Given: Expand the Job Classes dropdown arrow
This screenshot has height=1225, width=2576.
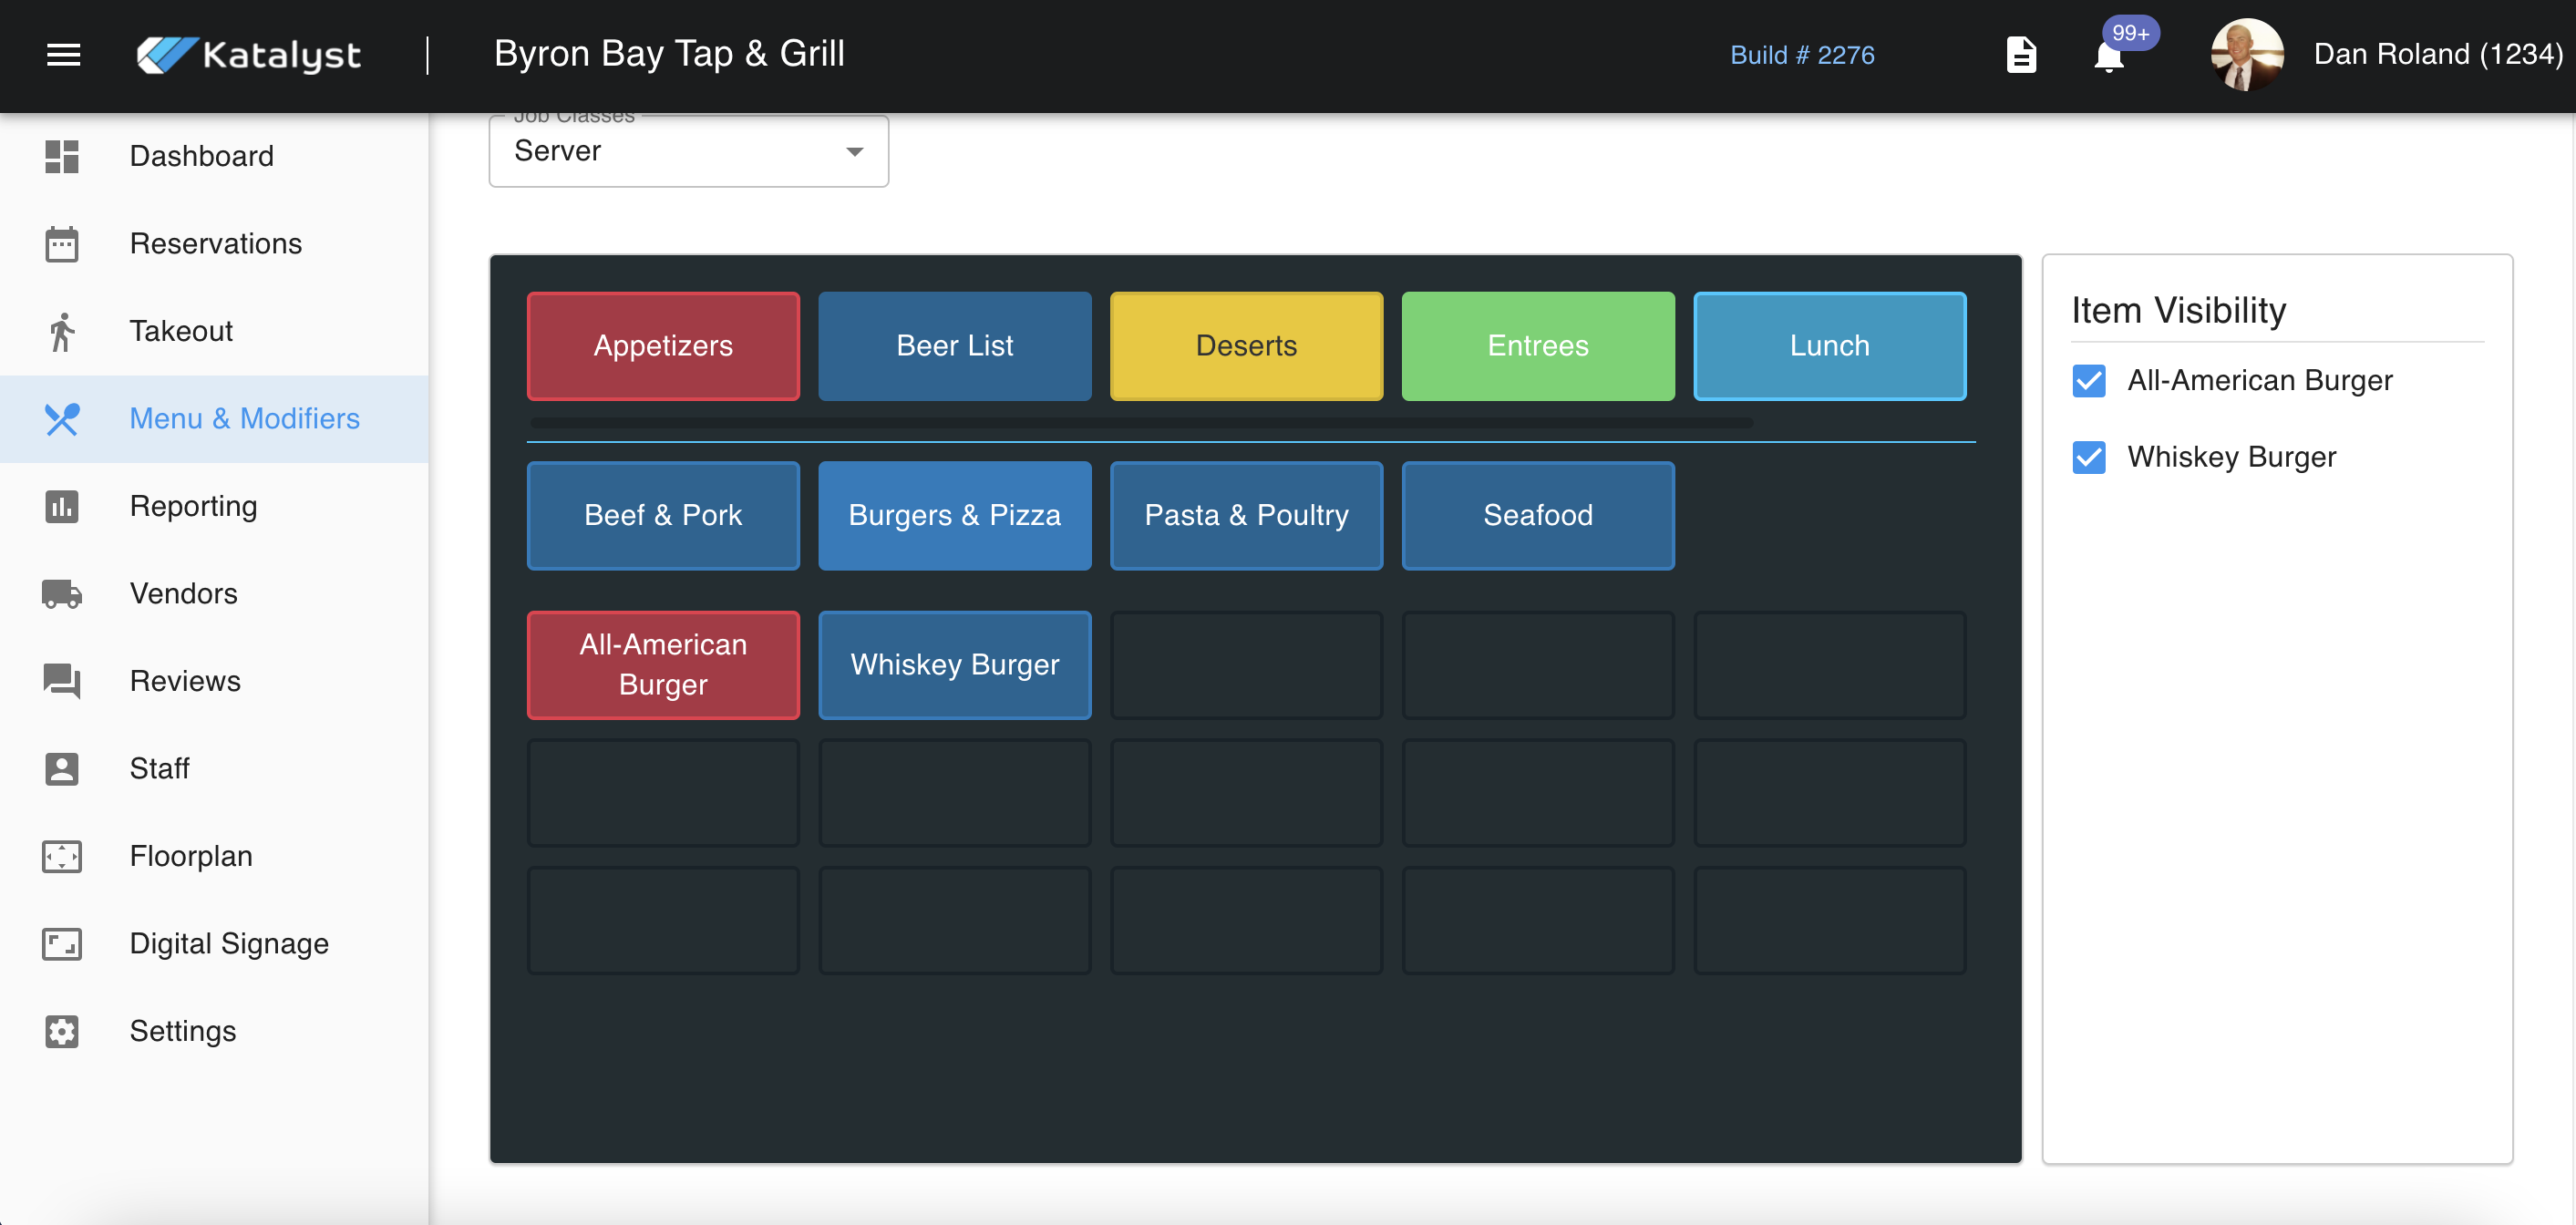Looking at the screenshot, I should tap(854, 152).
